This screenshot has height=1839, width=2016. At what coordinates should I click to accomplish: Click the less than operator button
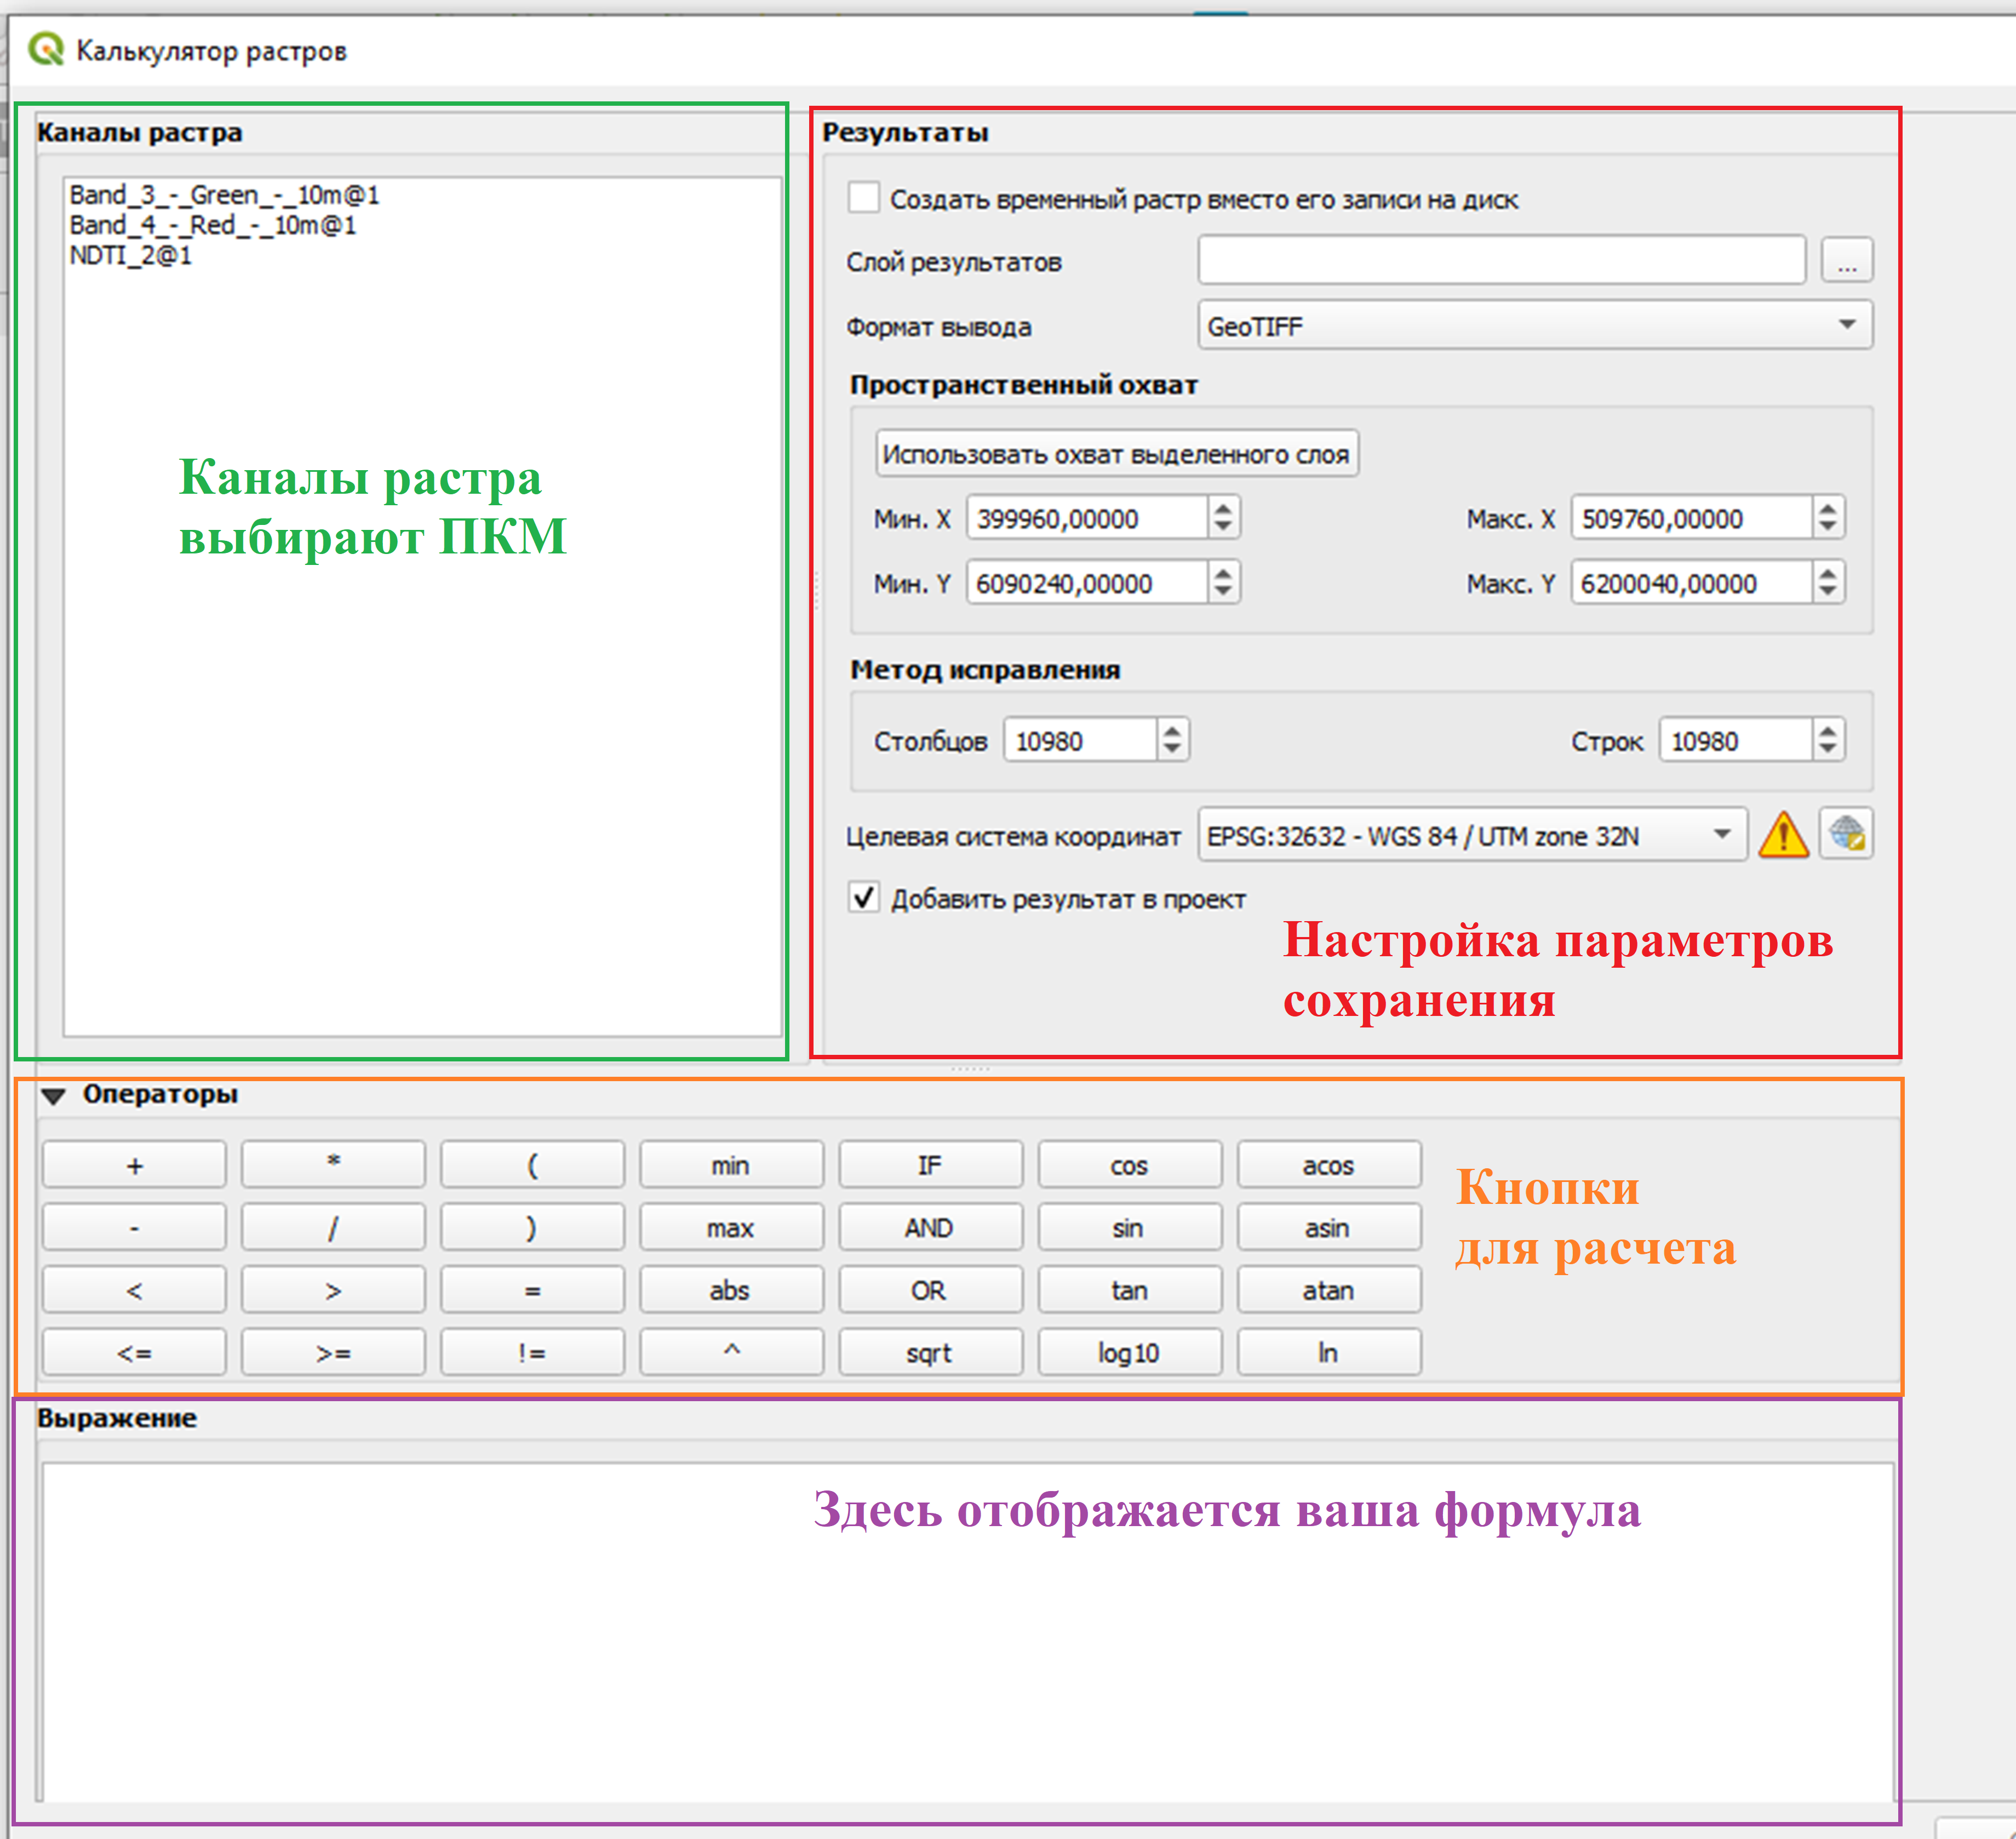click(x=134, y=1290)
